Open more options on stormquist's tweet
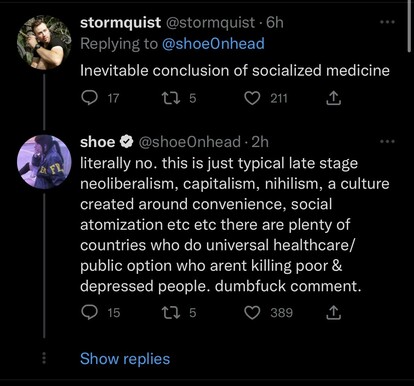 (x=388, y=22)
